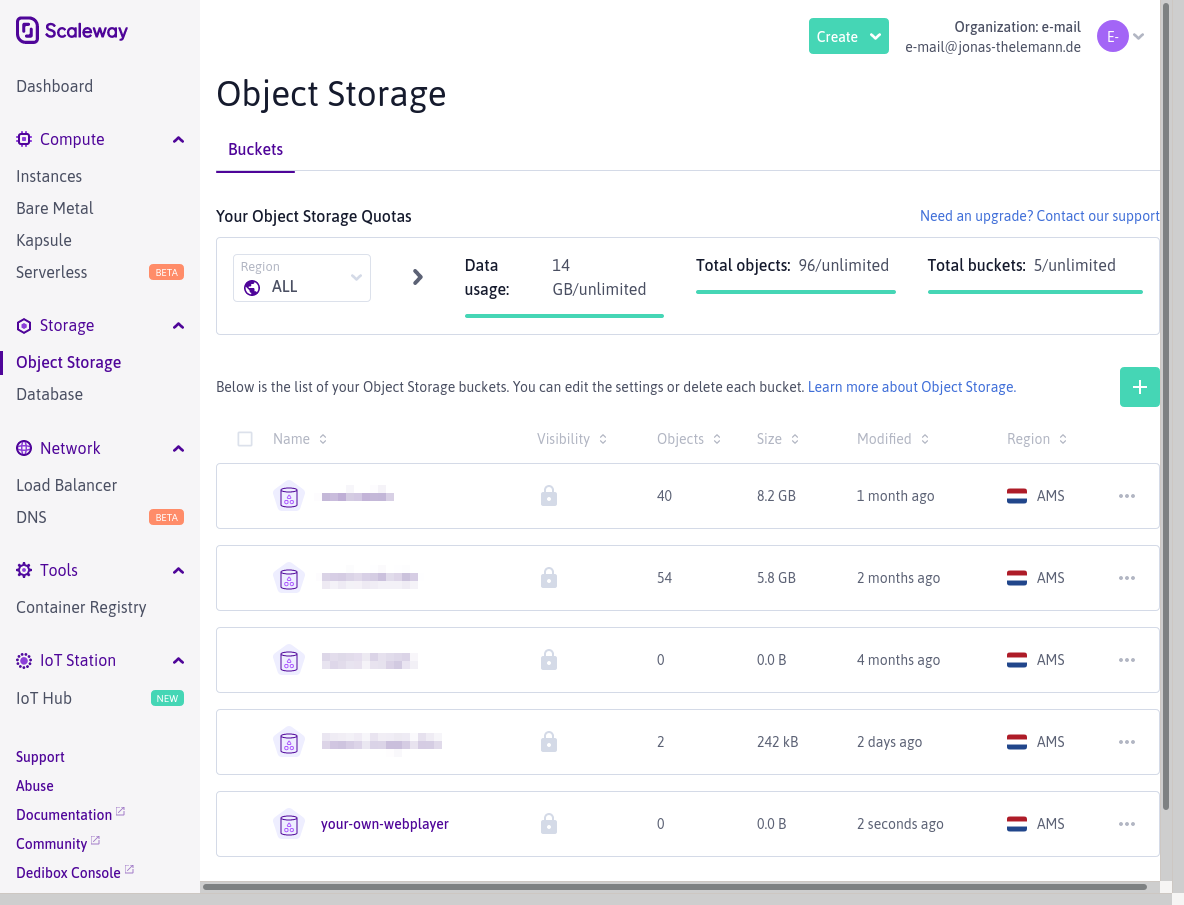
Task: Open Kapsule in sidebar
Action: click(44, 240)
